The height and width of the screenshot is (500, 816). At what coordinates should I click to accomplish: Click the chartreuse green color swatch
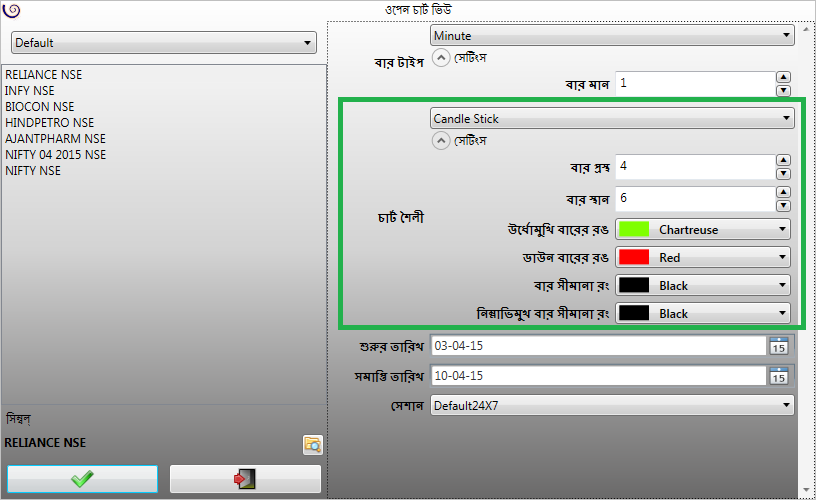634,229
